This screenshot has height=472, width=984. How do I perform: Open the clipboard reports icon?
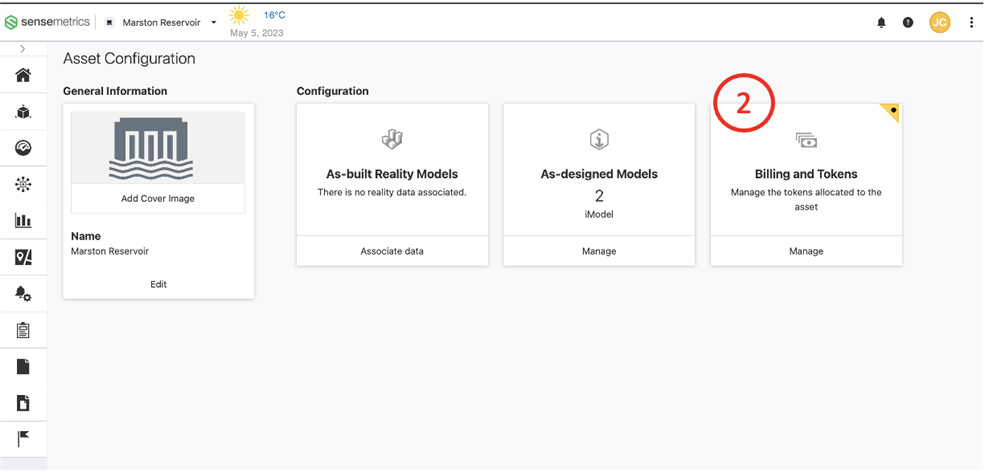click(23, 330)
